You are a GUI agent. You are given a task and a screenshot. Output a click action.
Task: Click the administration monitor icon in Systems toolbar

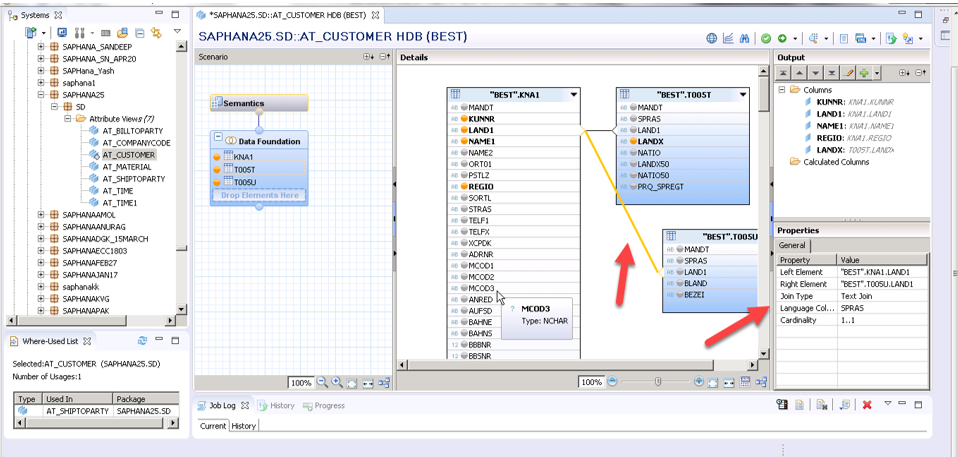[x=62, y=32]
